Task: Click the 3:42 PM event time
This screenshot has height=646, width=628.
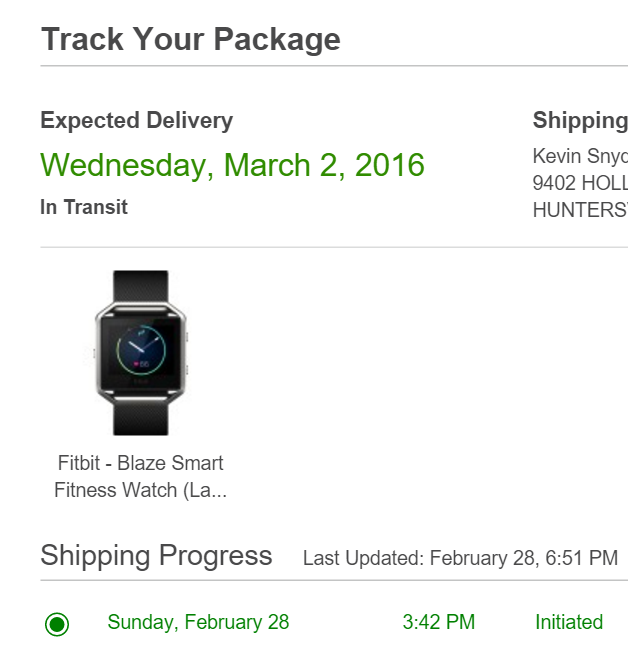Action: tap(438, 622)
